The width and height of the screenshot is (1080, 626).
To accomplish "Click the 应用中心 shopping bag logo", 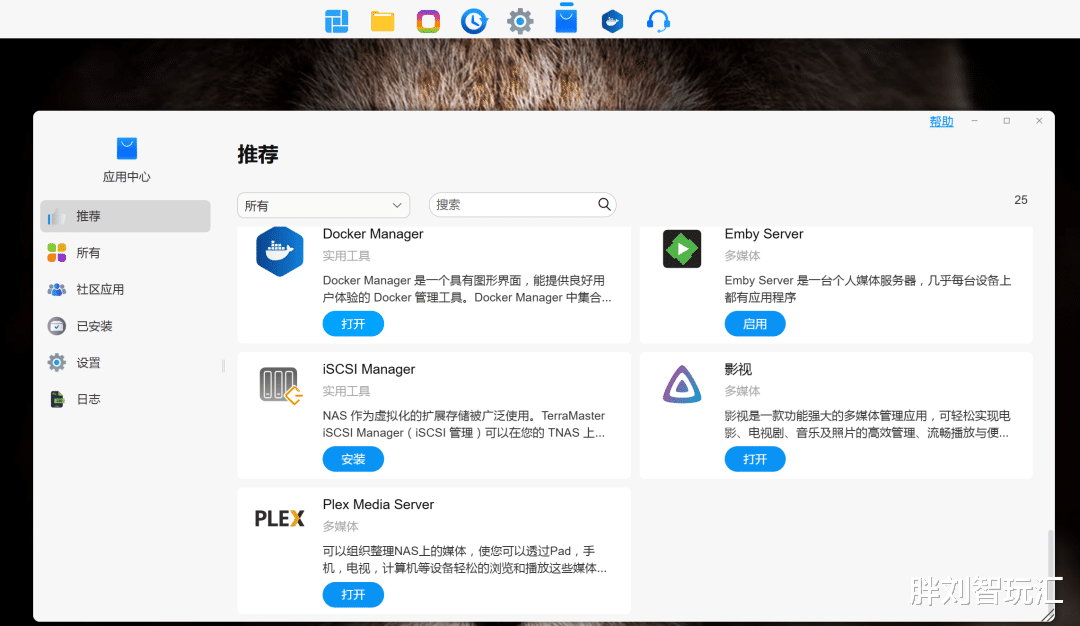I will pyautogui.click(x=127, y=148).
